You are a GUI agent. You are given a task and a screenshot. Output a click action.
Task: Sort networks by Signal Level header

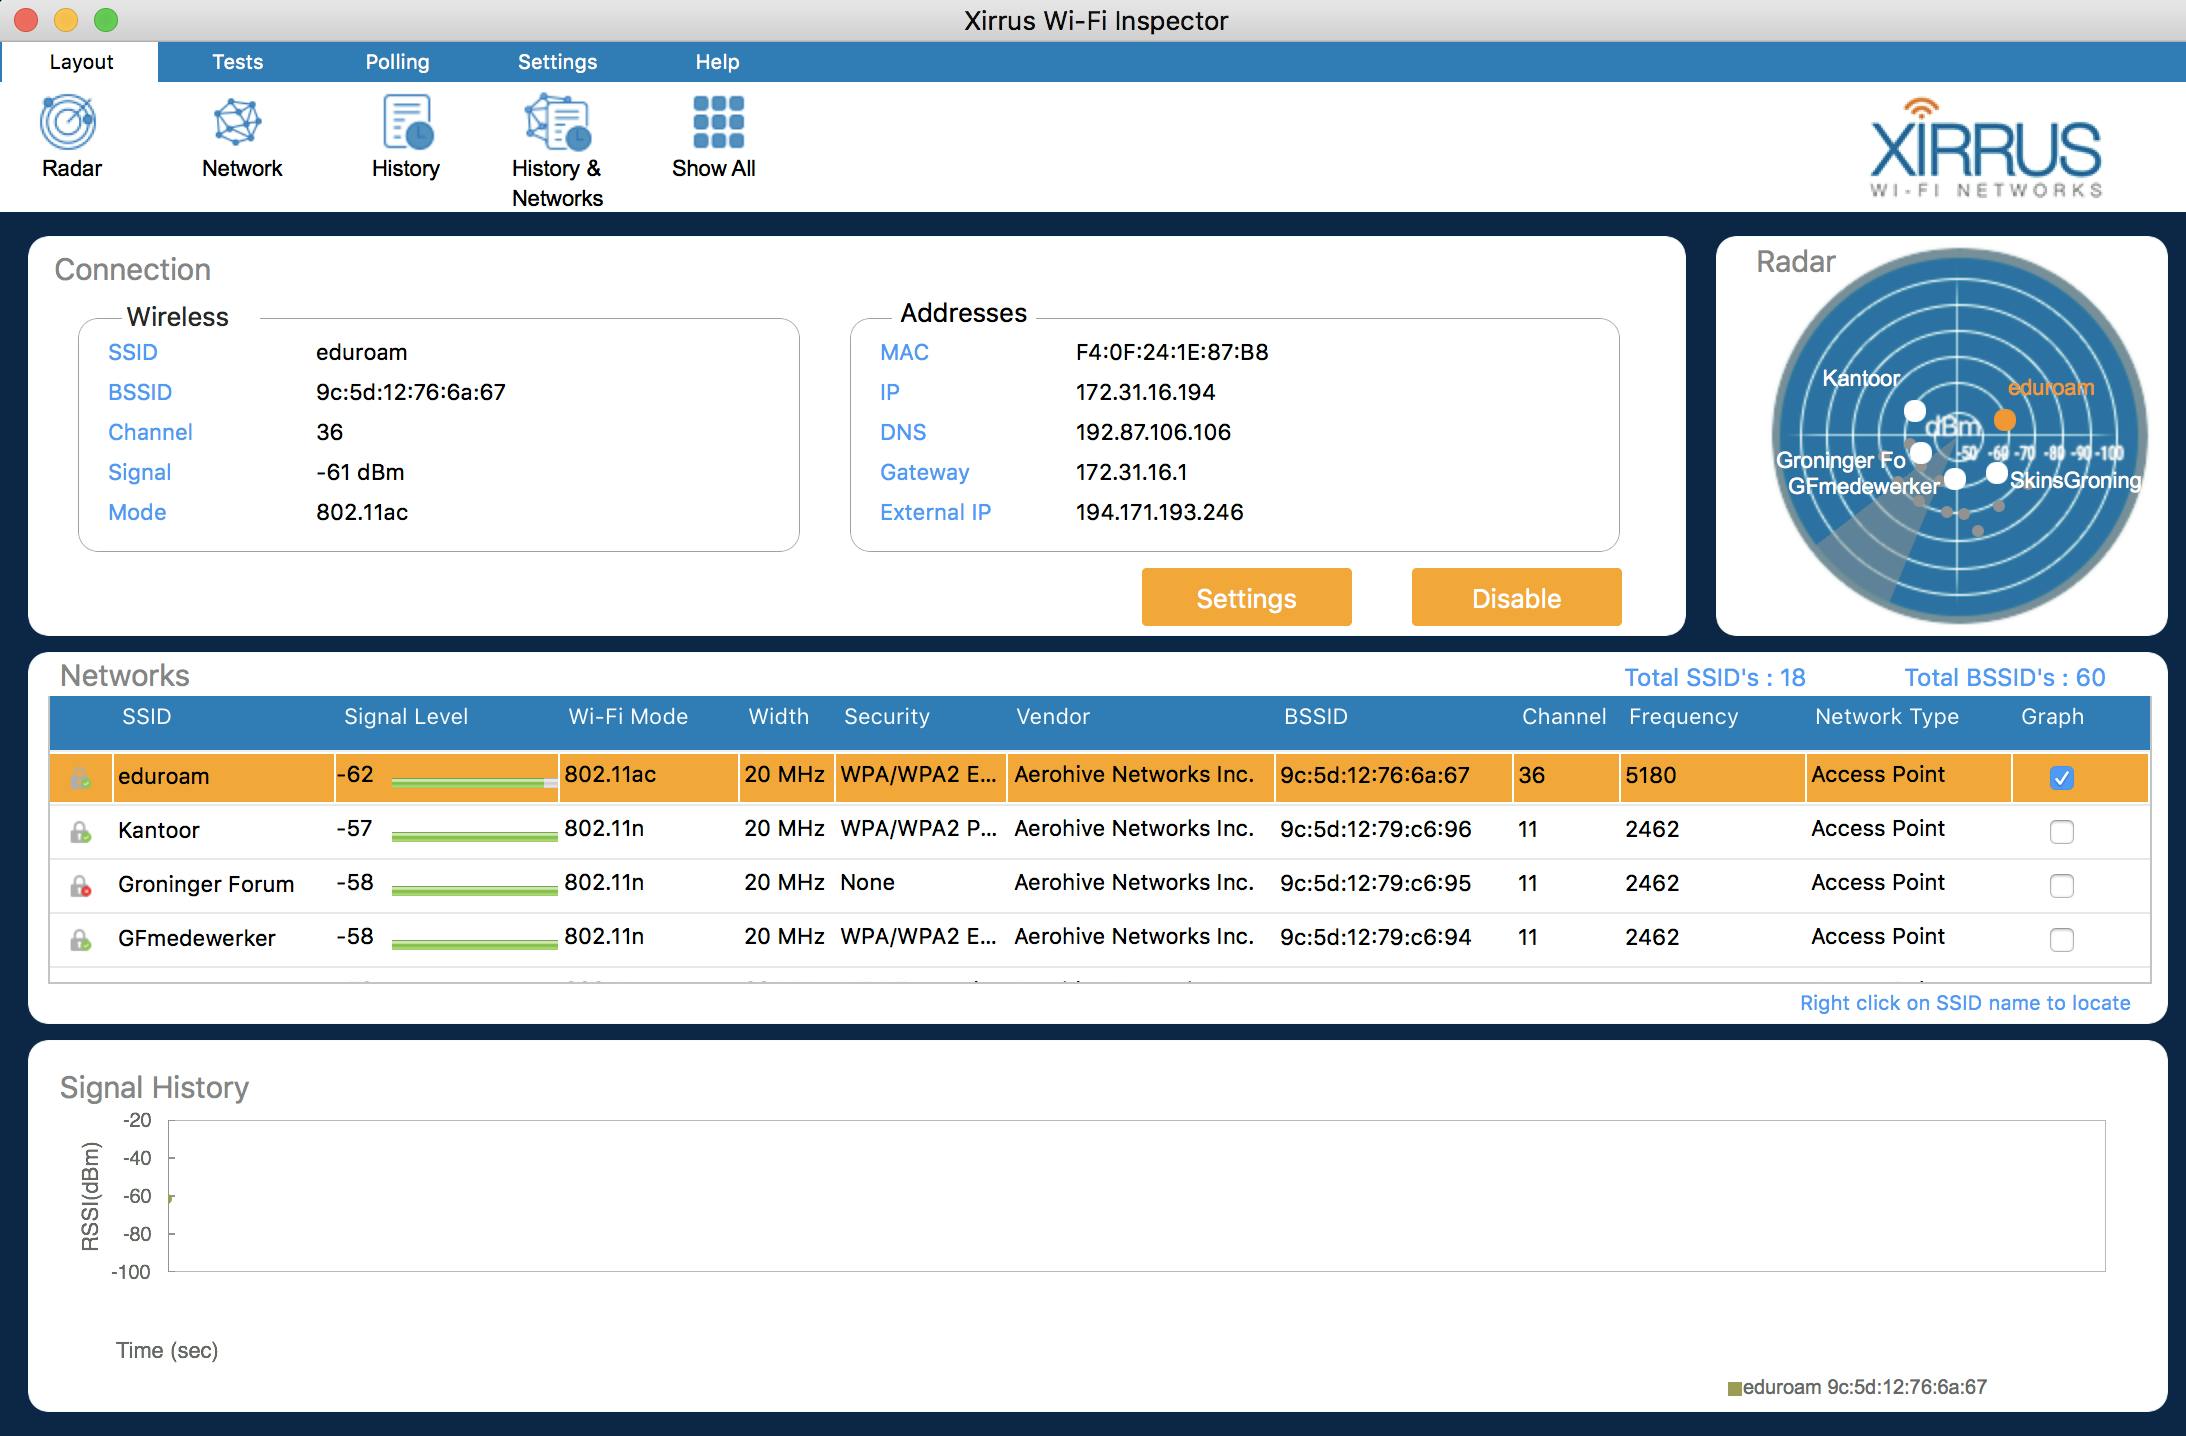point(405,717)
